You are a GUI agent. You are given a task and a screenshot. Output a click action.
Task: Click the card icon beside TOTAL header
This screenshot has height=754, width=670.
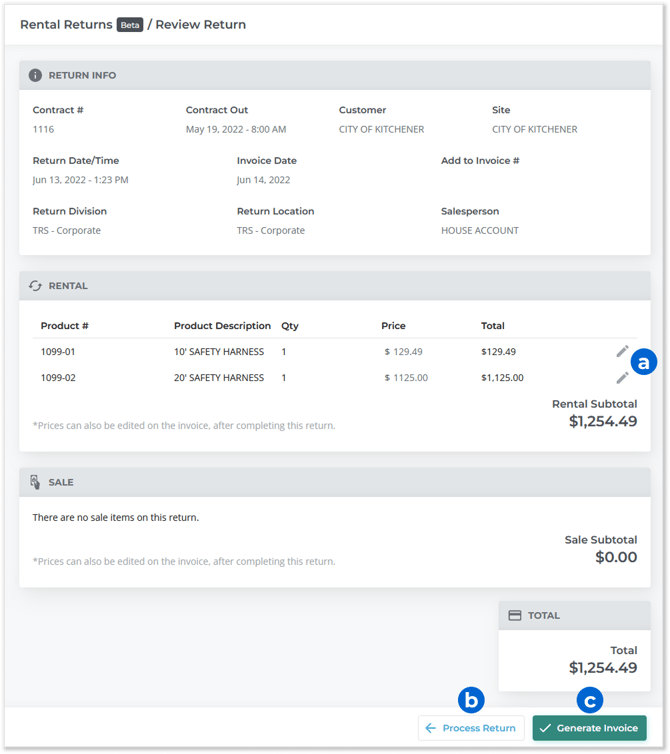click(515, 616)
